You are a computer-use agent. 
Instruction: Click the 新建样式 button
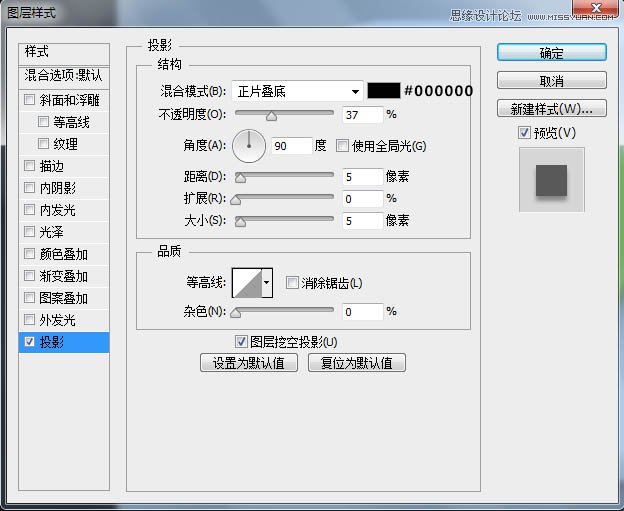[551, 109]
